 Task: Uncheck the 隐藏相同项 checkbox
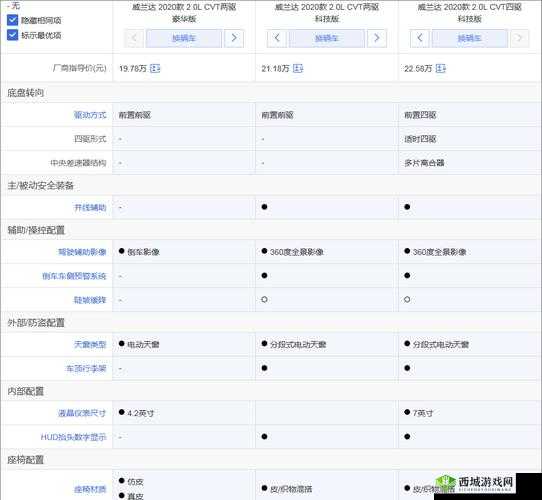pyautogui.click(x=12, y=20)
